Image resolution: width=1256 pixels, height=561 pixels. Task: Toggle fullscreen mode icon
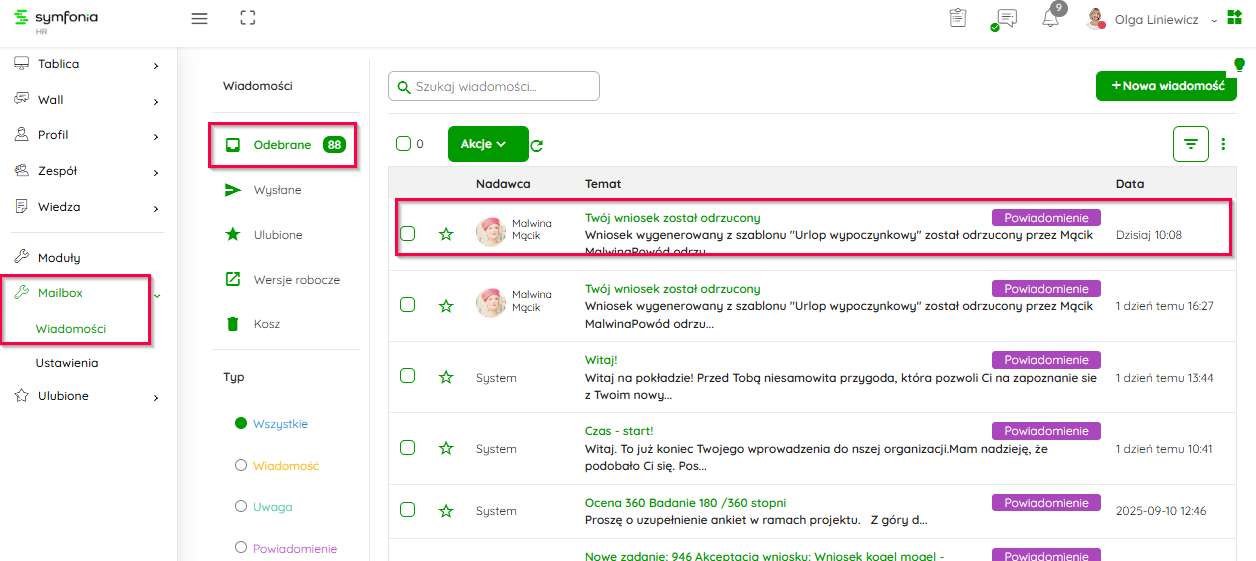tap(248, 18)
